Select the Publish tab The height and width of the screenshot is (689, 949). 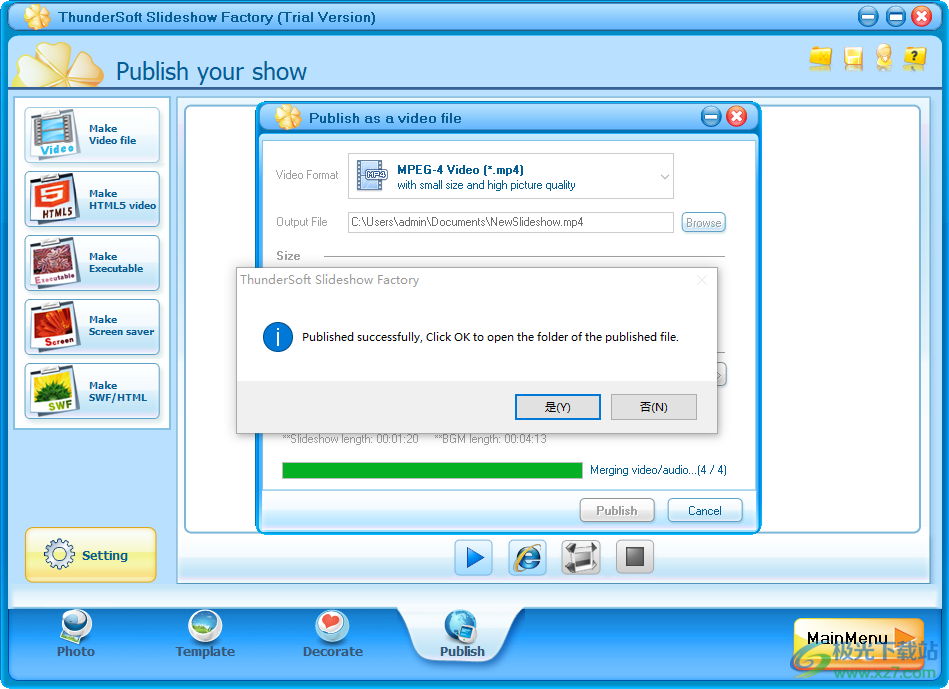point(462,634)
